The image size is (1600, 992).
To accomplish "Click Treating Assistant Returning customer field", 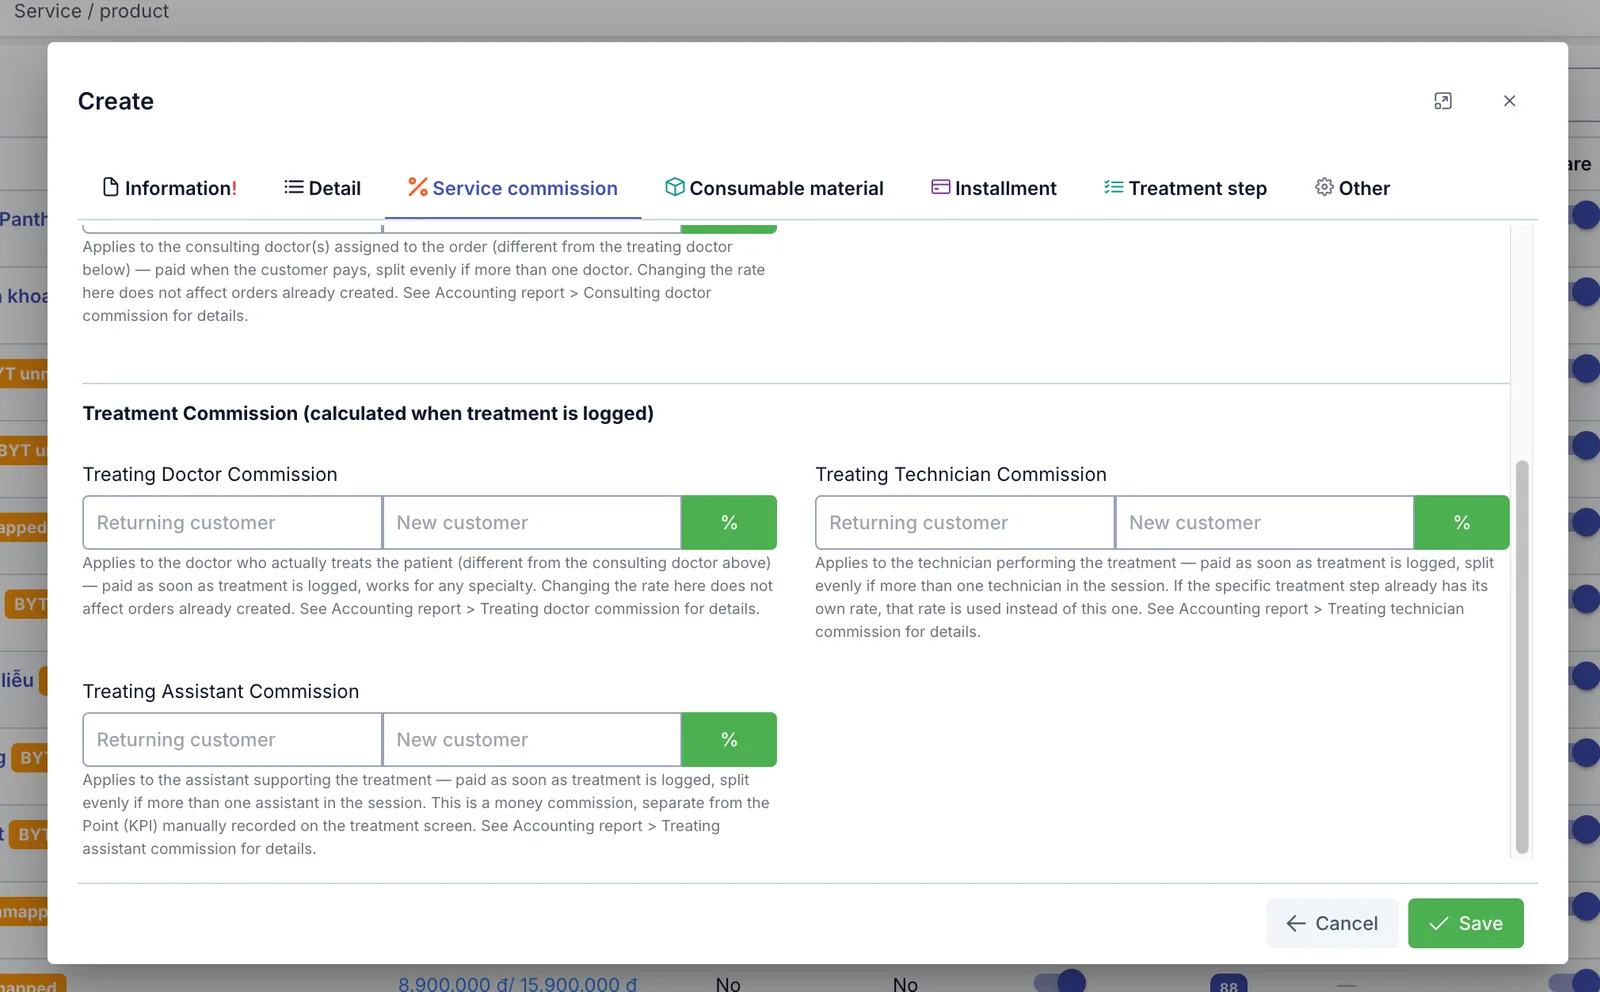I will (232, 739).
